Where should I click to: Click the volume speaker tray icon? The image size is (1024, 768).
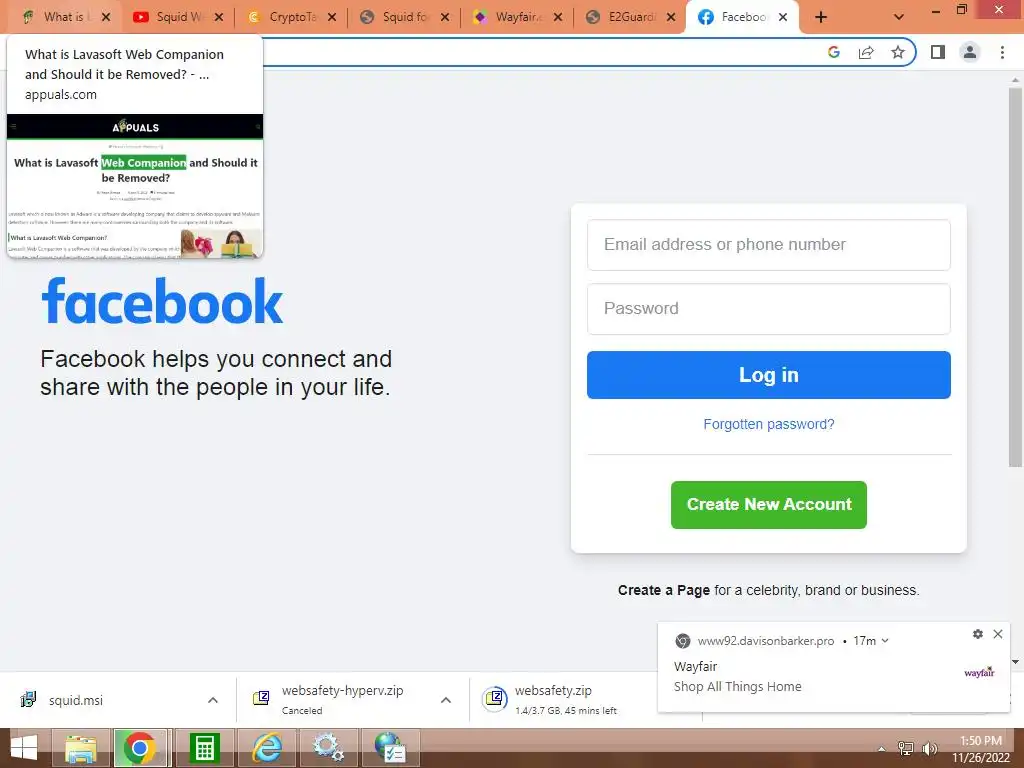[930, 749]
